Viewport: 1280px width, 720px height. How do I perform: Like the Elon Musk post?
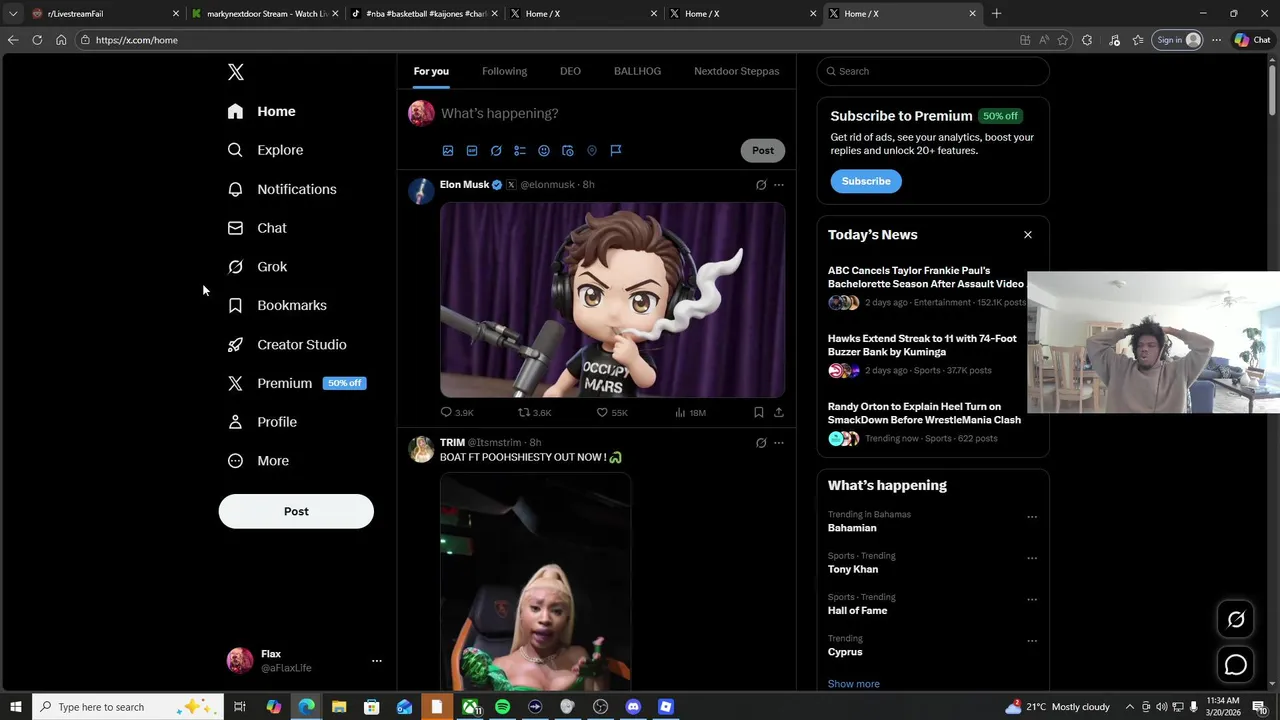611,412
